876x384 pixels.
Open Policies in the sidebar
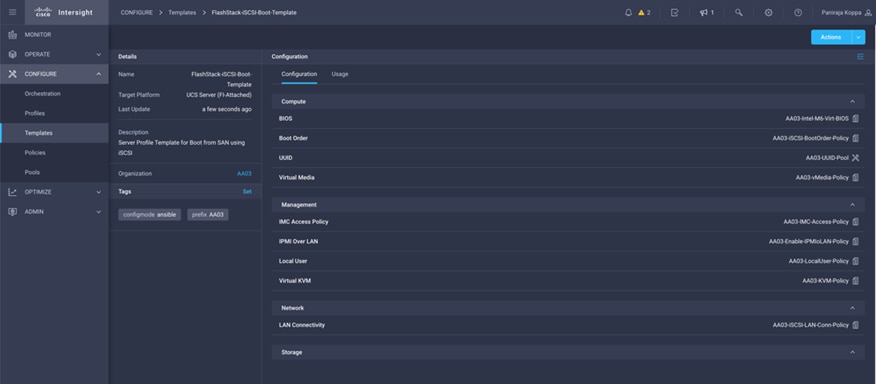tap(35, 153)
